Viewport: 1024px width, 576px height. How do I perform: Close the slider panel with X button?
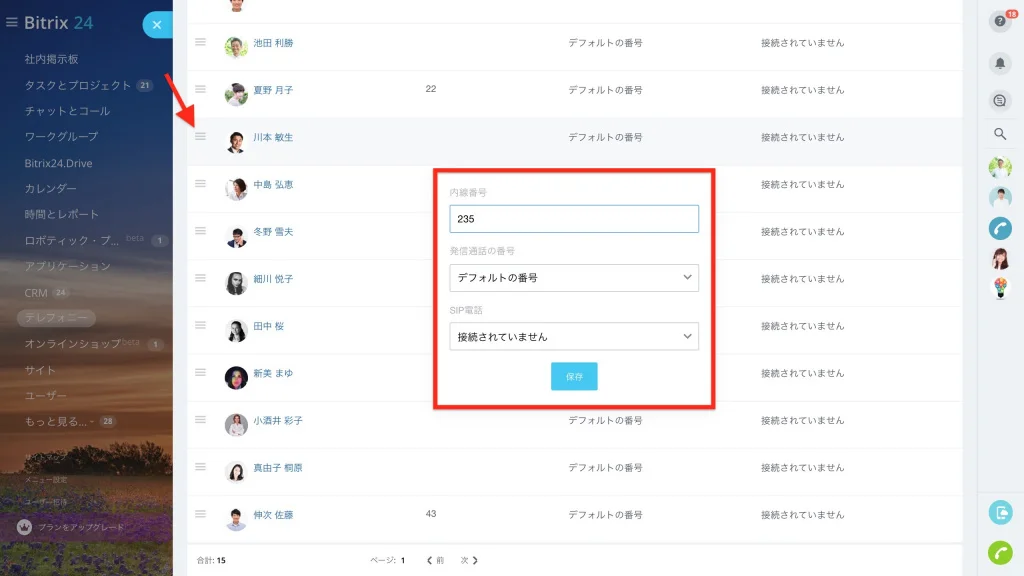pos(157,25)
